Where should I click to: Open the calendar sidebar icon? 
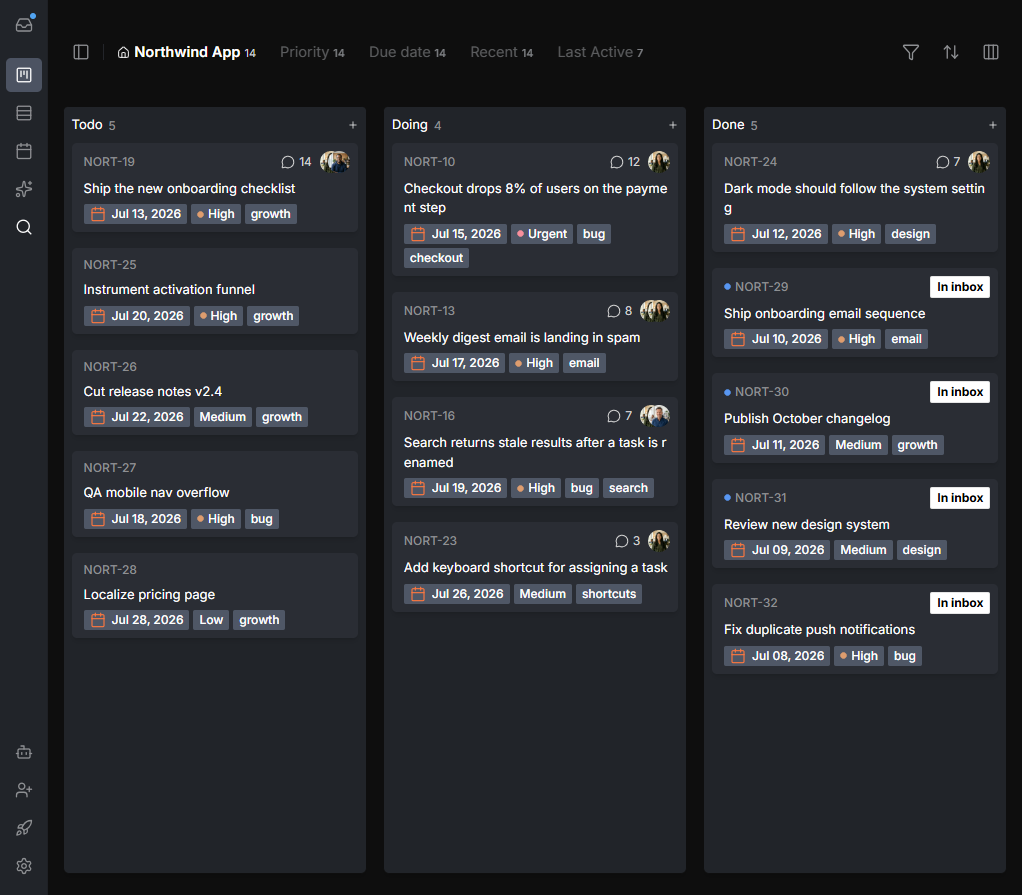click(24, 151)
